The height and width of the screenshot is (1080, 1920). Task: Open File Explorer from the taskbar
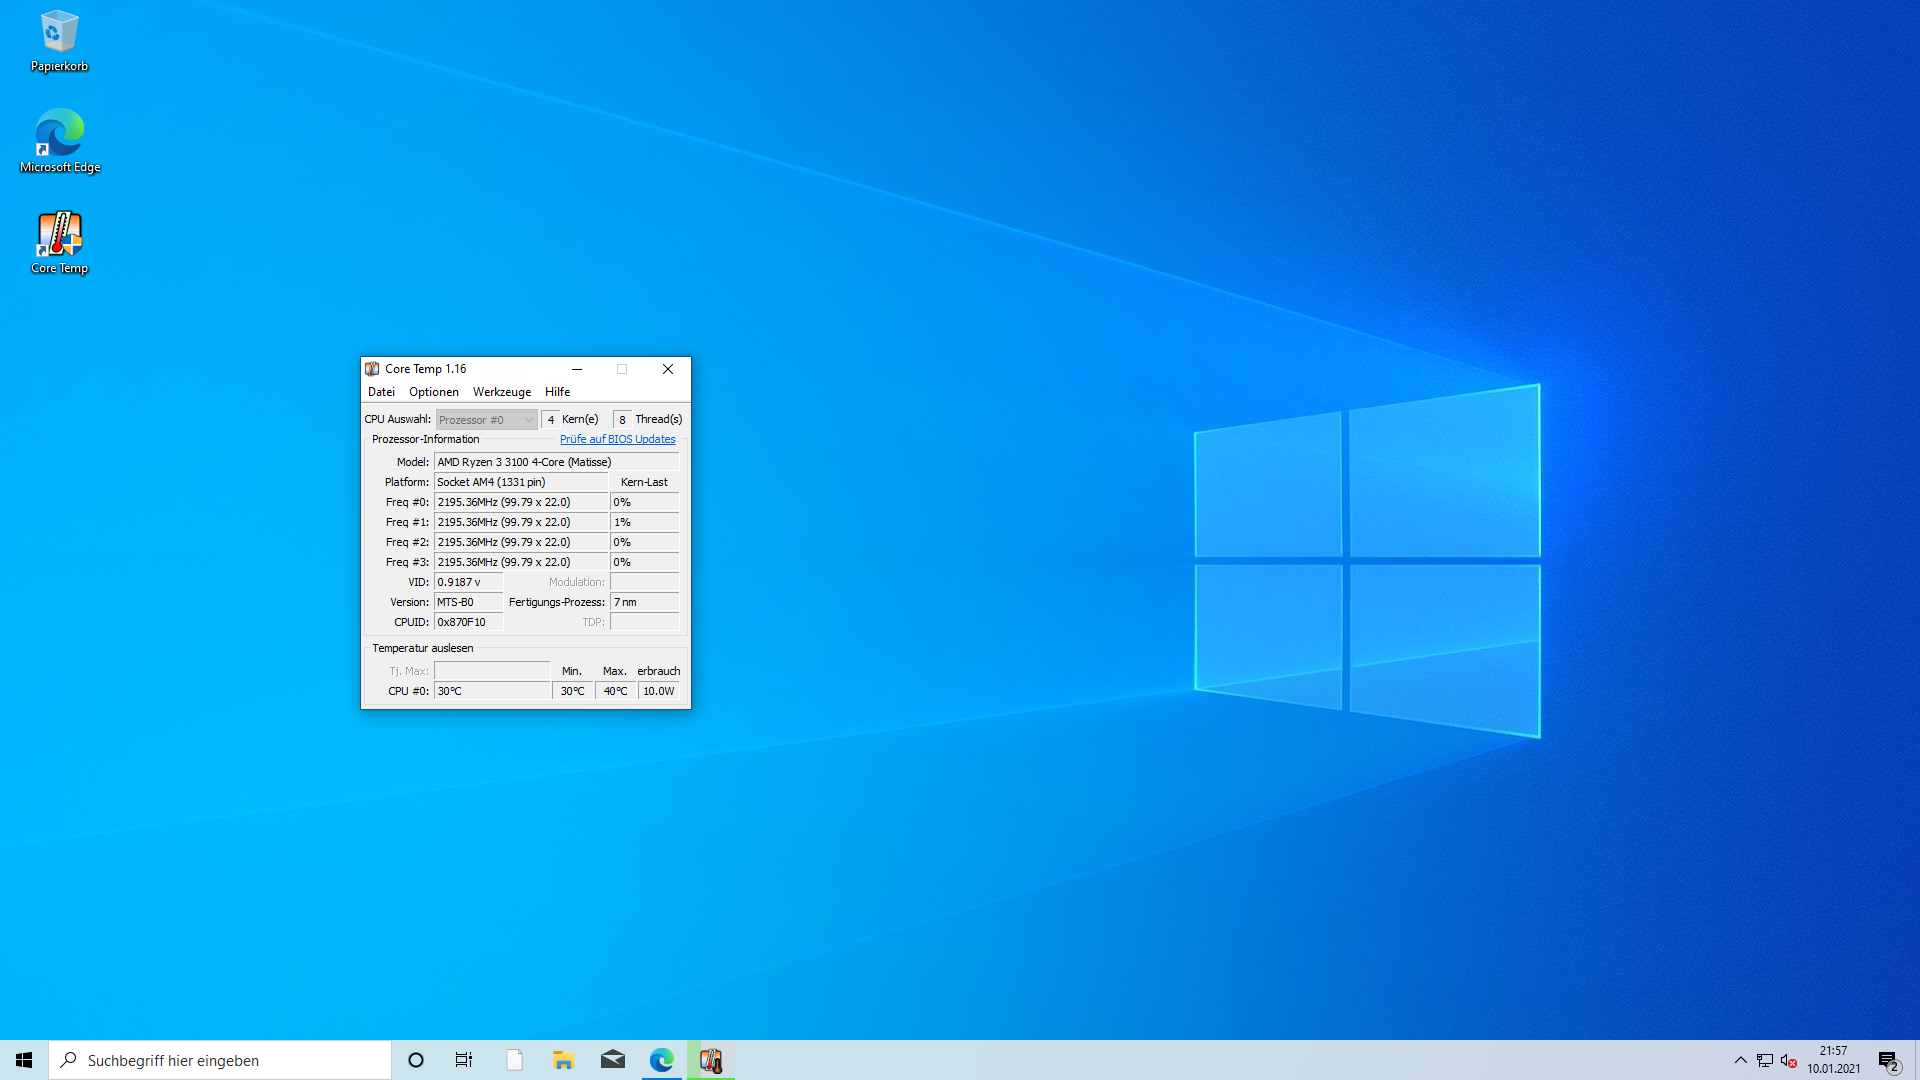(x=563, y=1060)
